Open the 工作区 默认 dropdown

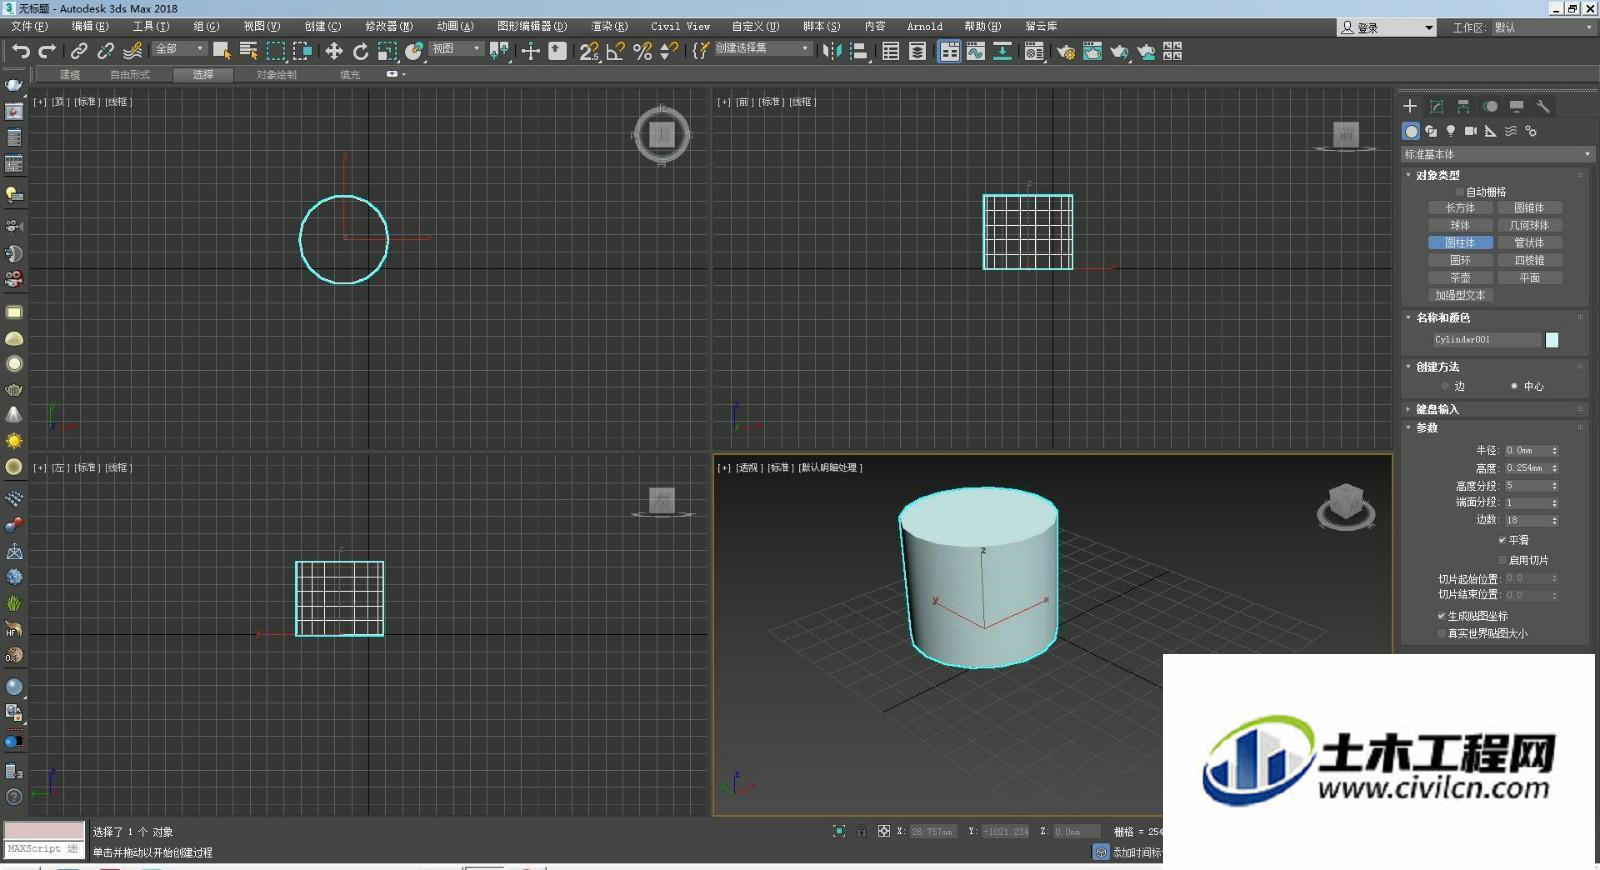click(1543, 28)
